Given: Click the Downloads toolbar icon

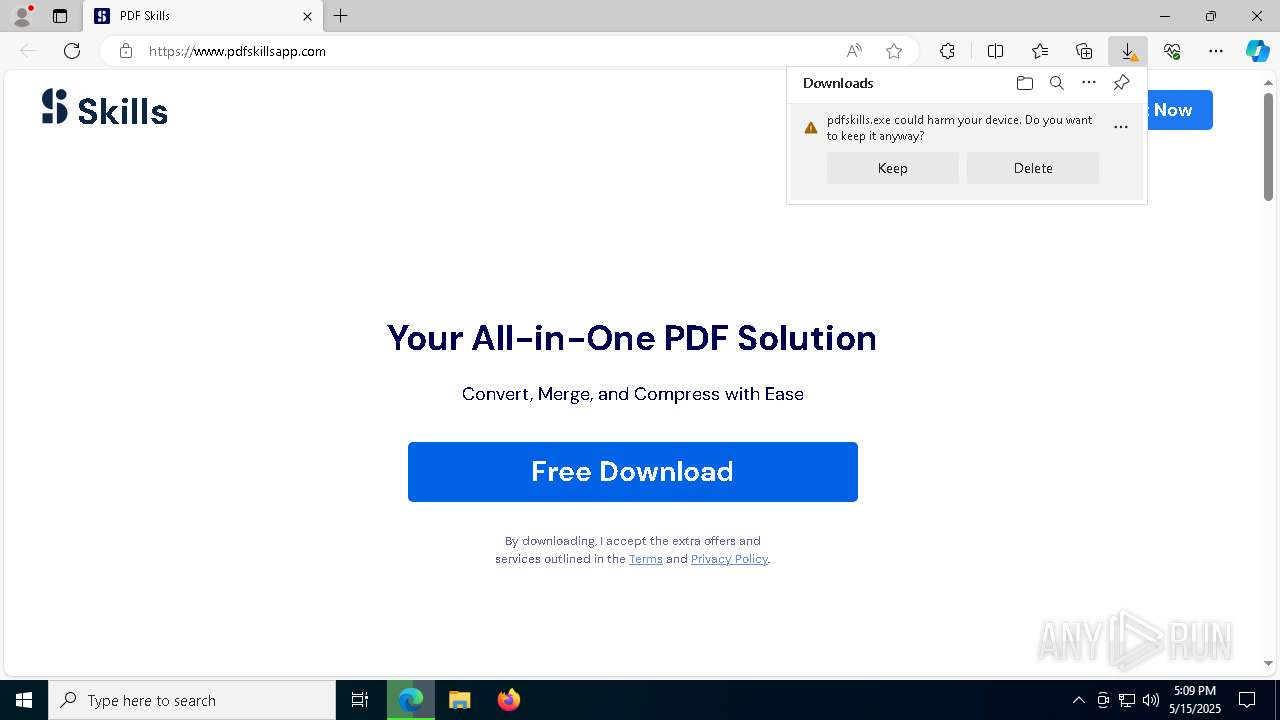Looking at the screenshot, I should click(x=1128, y=51).
